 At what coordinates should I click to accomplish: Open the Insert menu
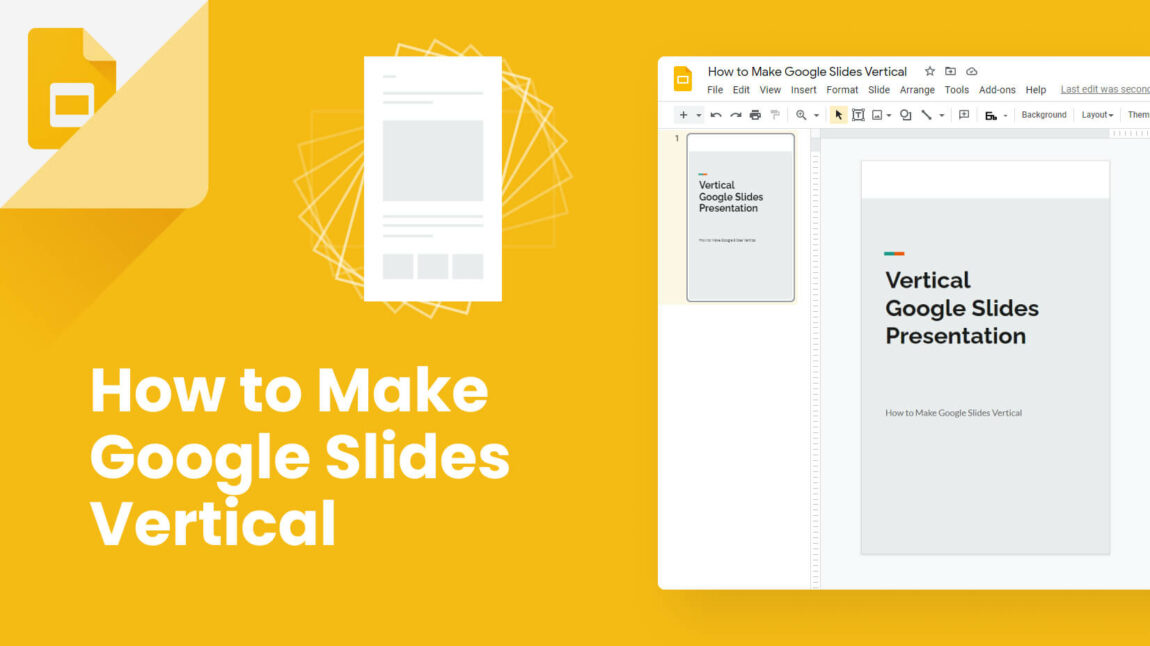pos(804,90)
